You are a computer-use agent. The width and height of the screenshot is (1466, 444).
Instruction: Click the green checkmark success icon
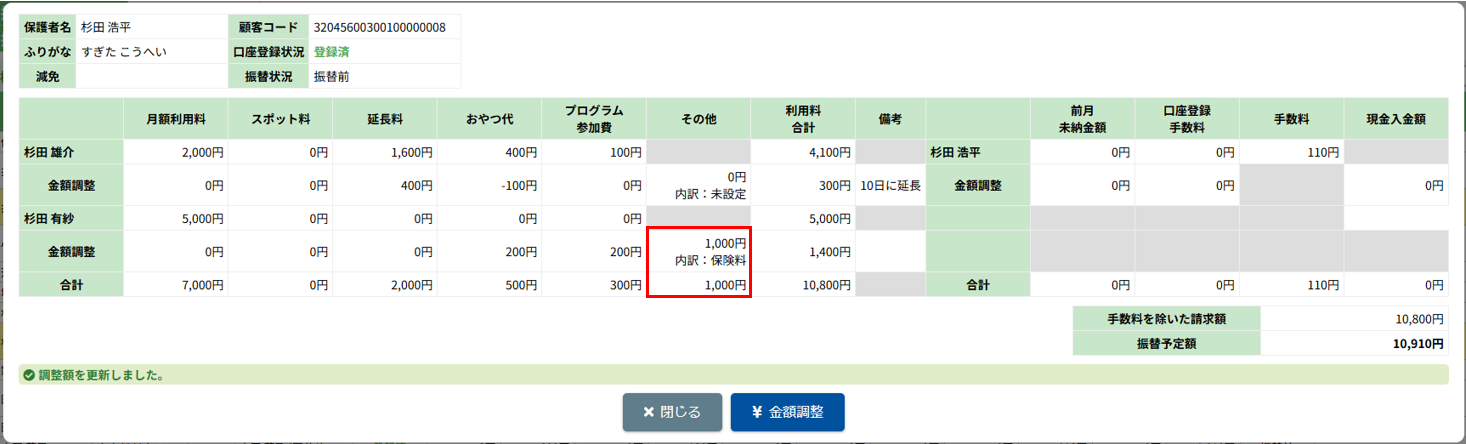click(29, 376)
